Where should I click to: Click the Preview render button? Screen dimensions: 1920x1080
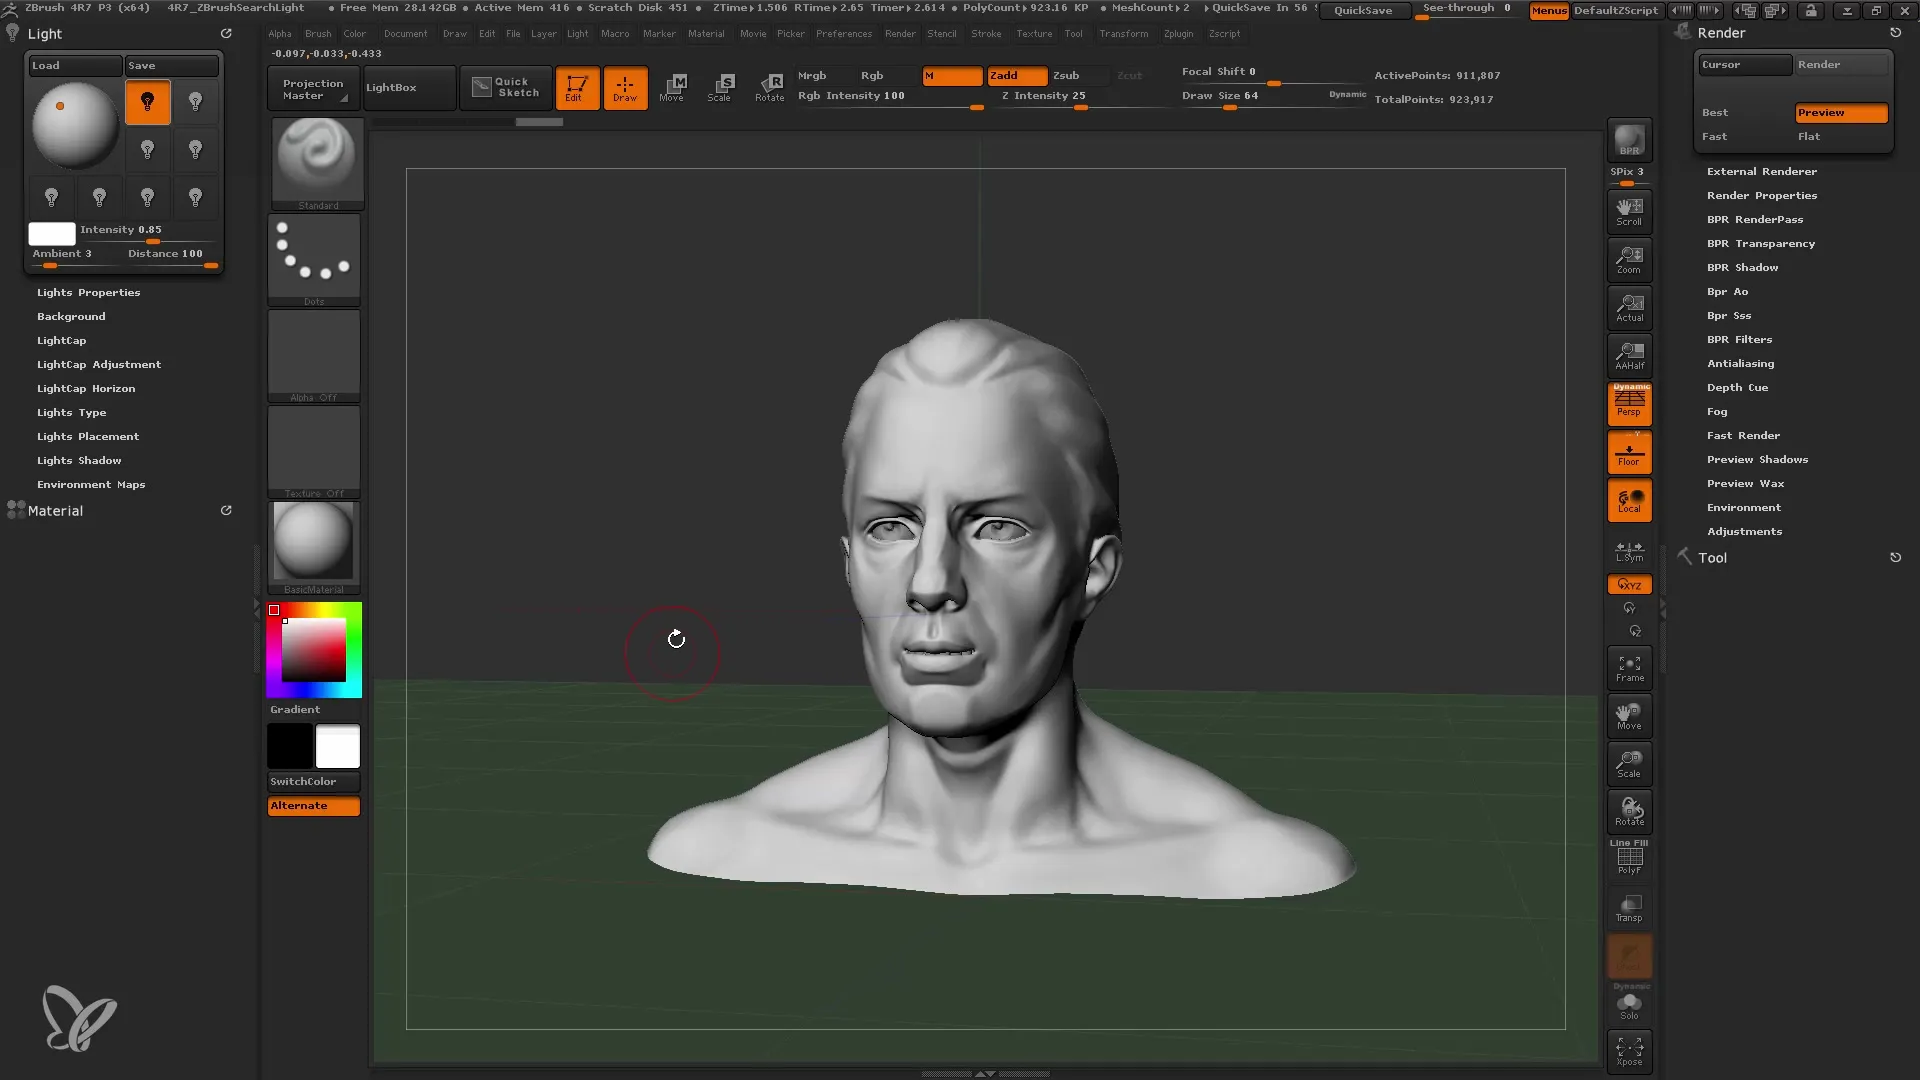1840,112
